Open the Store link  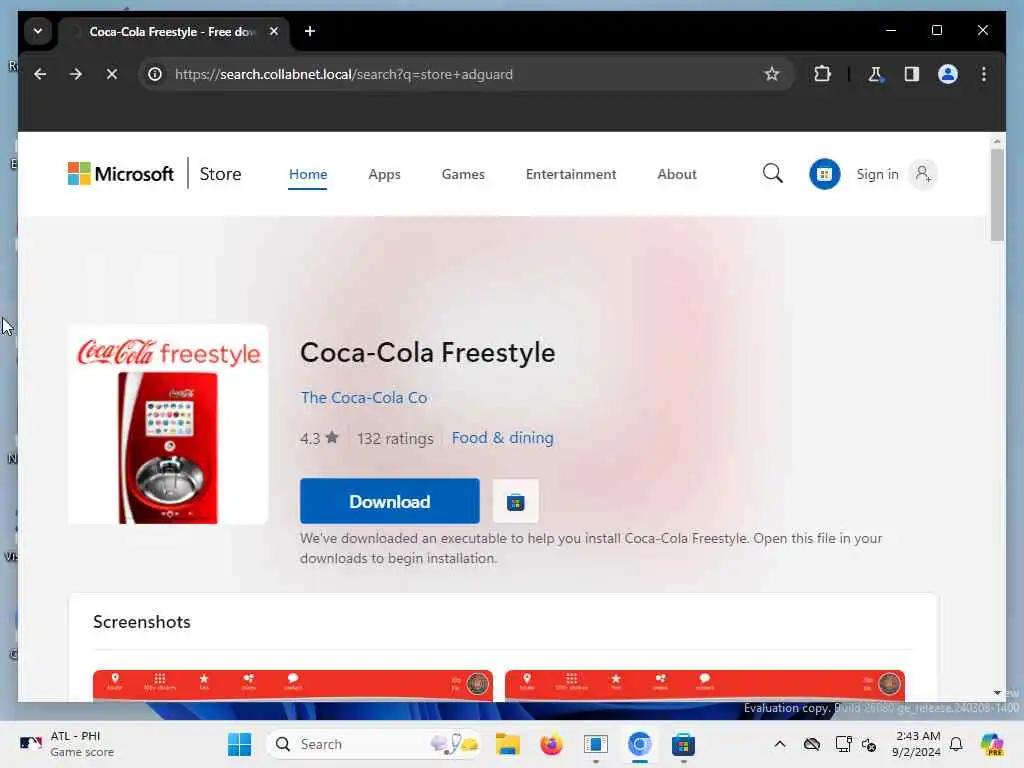point(220,174)
